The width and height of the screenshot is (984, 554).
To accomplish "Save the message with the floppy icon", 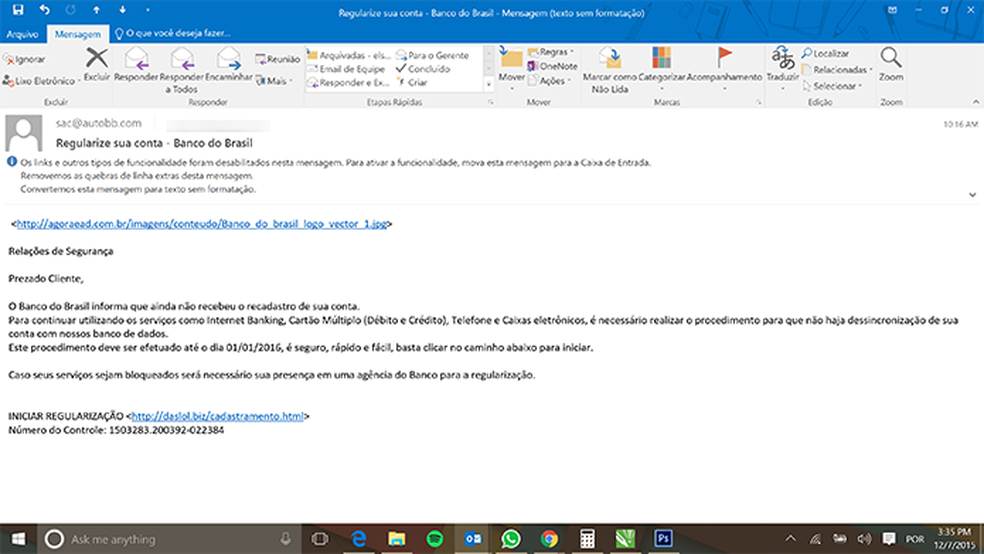I will click(x=18, y=9).
